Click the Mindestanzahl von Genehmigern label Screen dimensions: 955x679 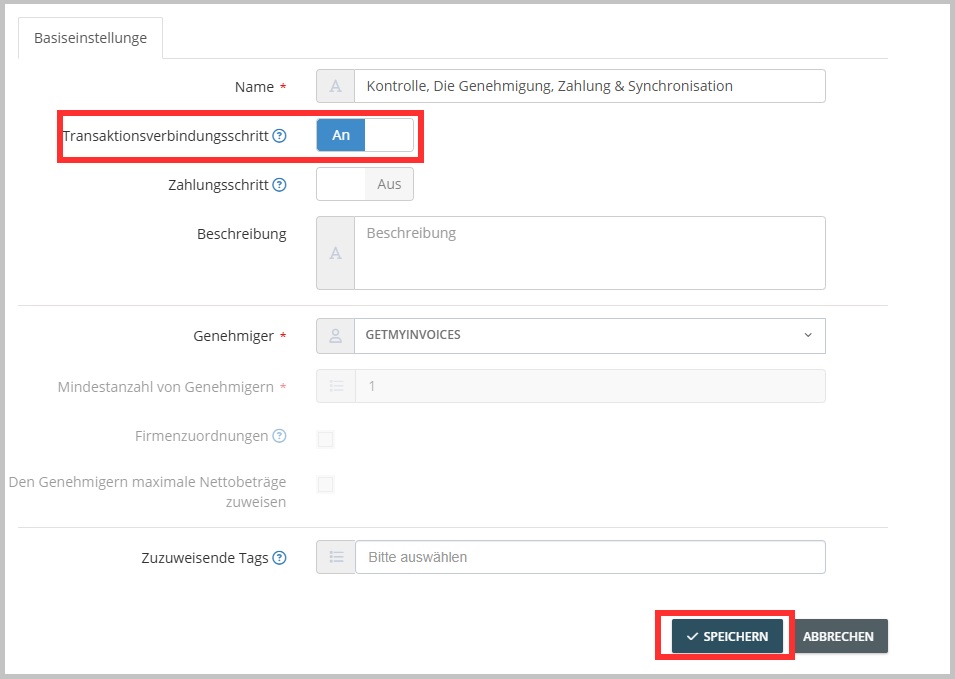pos(166,387)
